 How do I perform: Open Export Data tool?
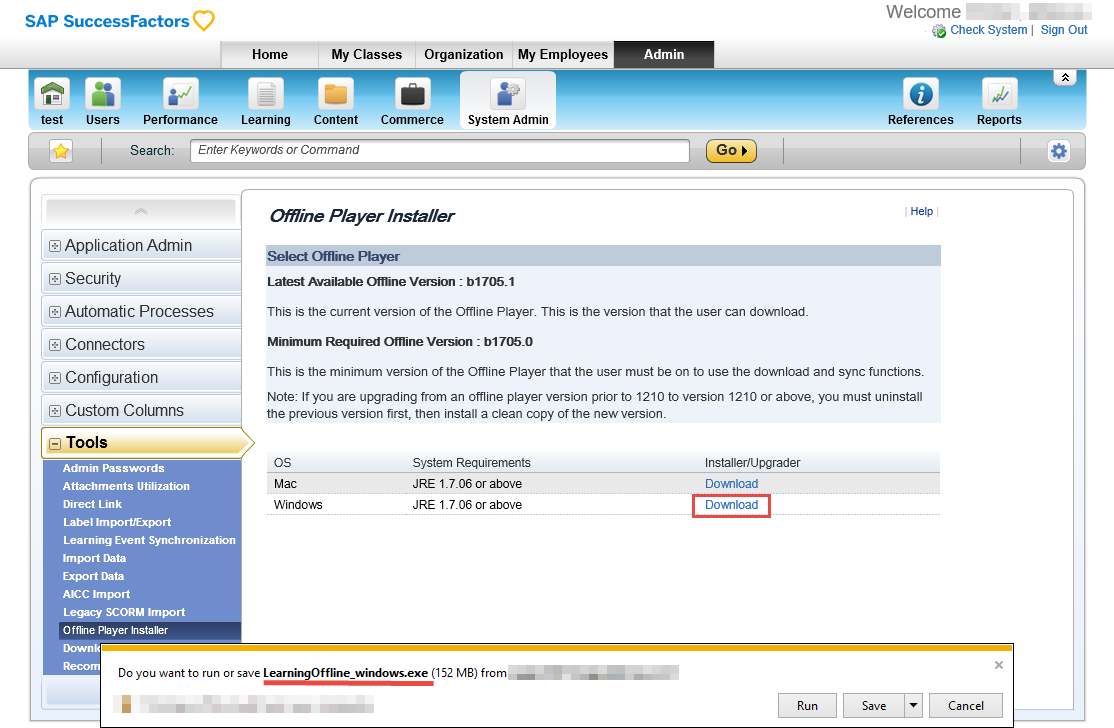coord(93,576)
